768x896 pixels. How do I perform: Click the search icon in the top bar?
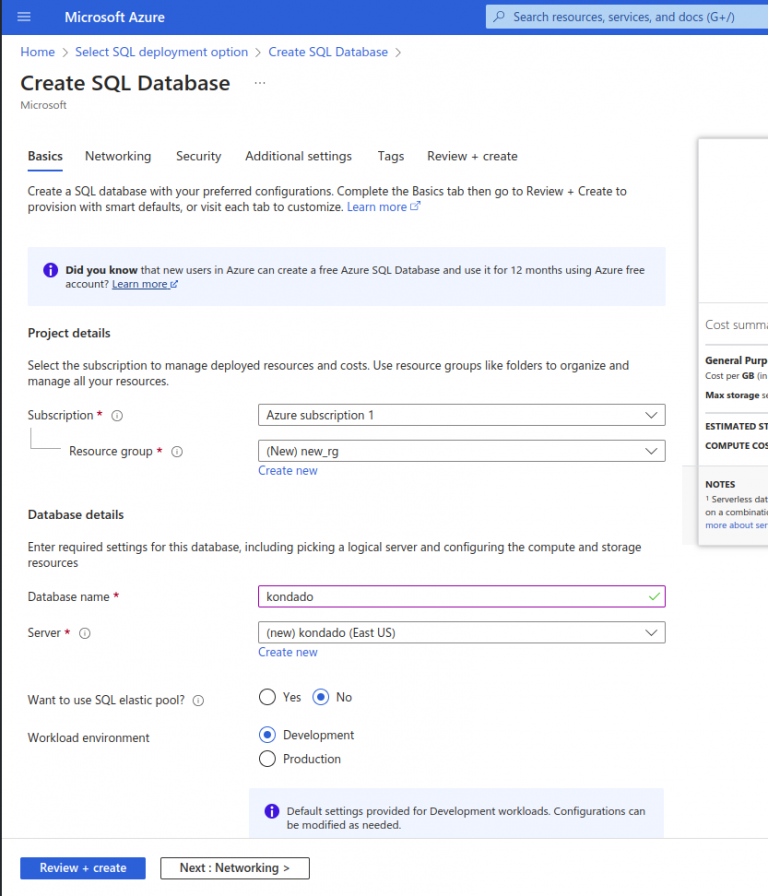[x=499, y=17]
